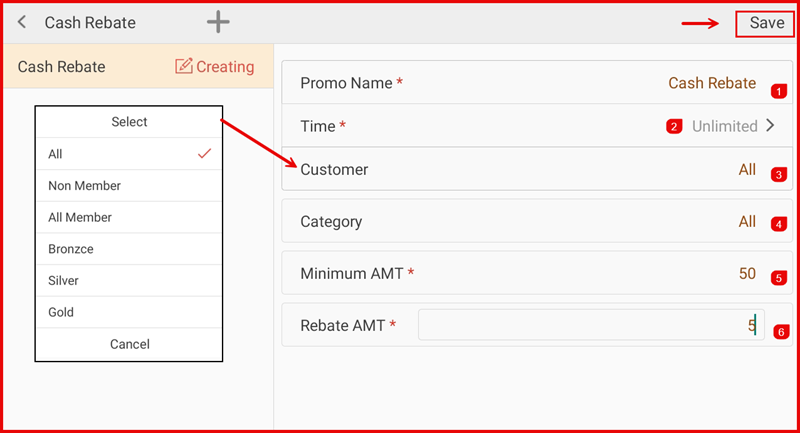The width and height of the screenshot is (800, 433).
Task: Tap the back arrow icon
Action: pos(22,22)
